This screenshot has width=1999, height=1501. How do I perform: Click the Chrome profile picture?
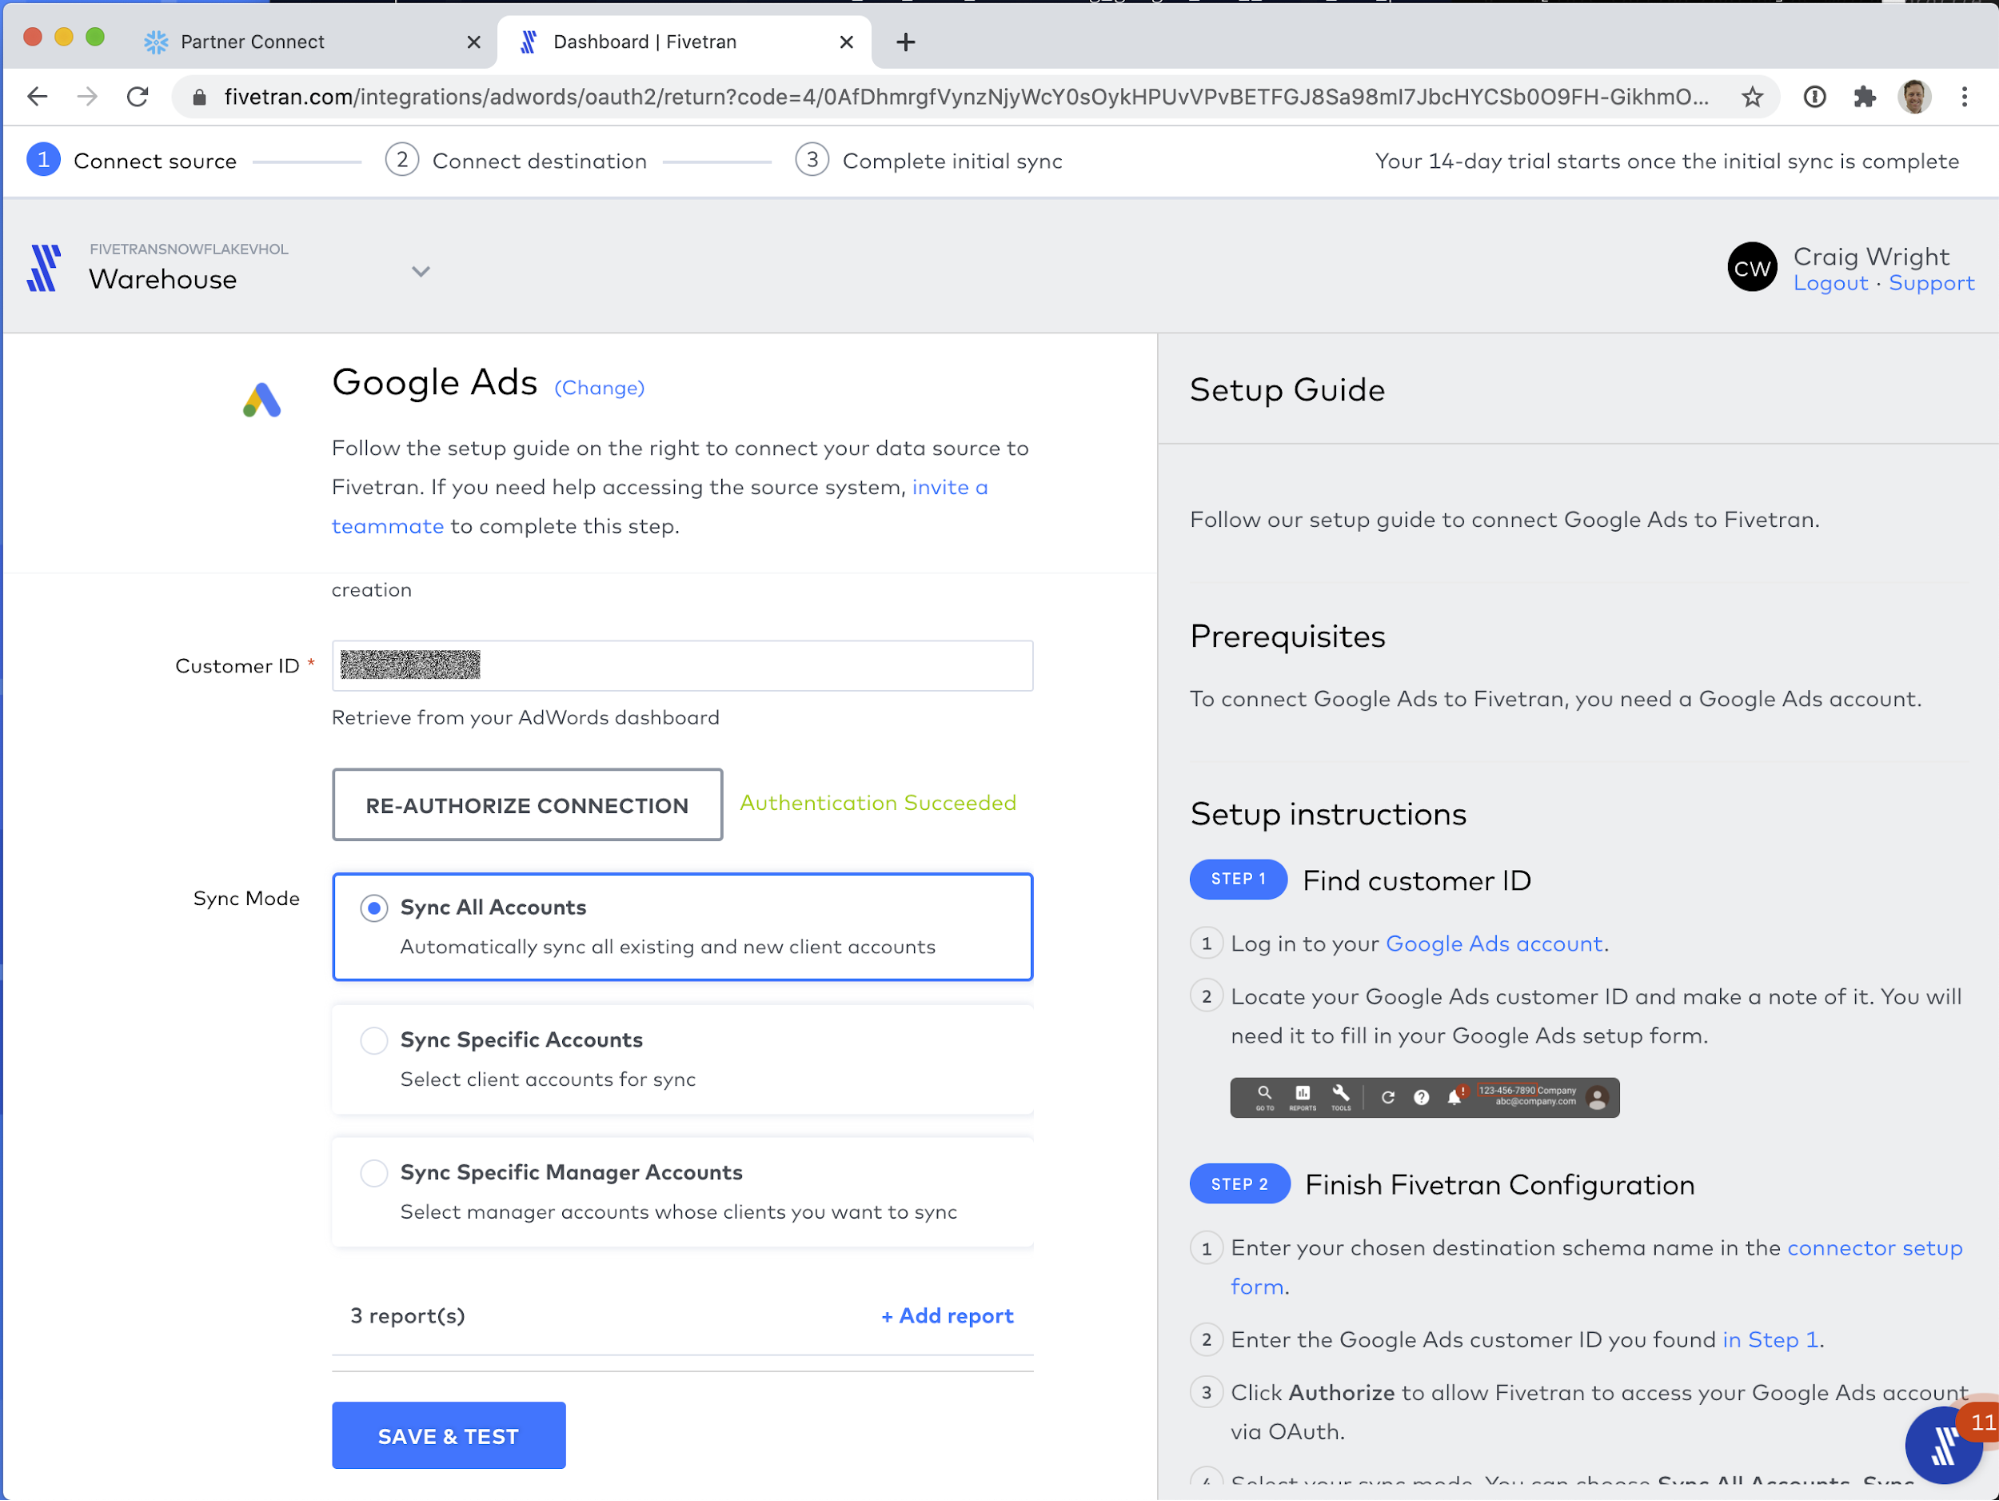point(1914,97)
